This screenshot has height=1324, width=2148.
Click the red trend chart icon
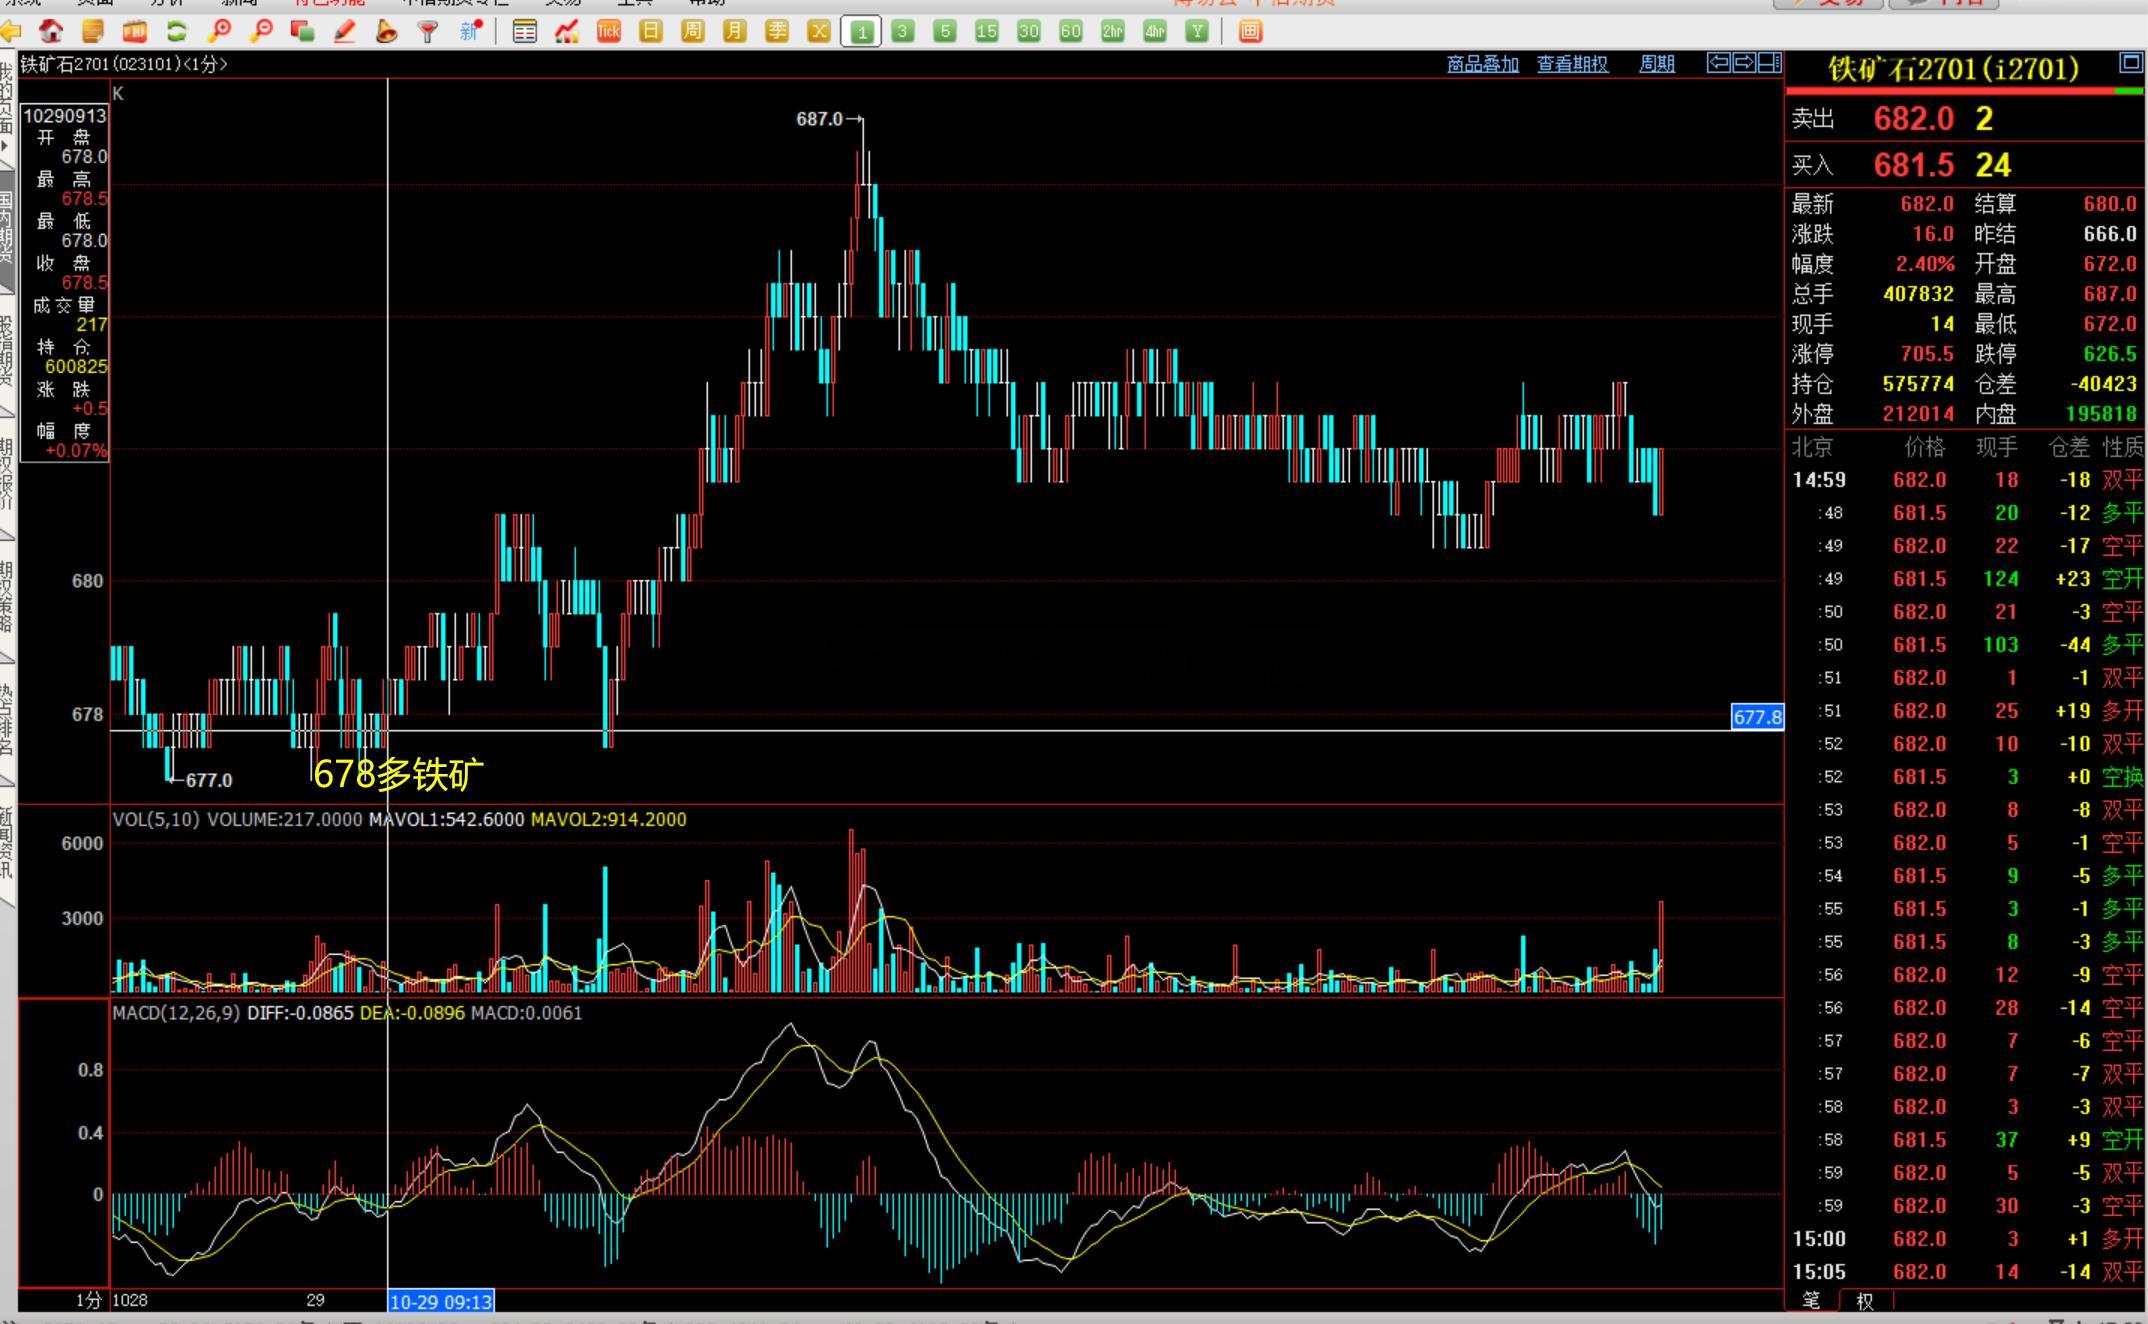[x=566, y=31]
